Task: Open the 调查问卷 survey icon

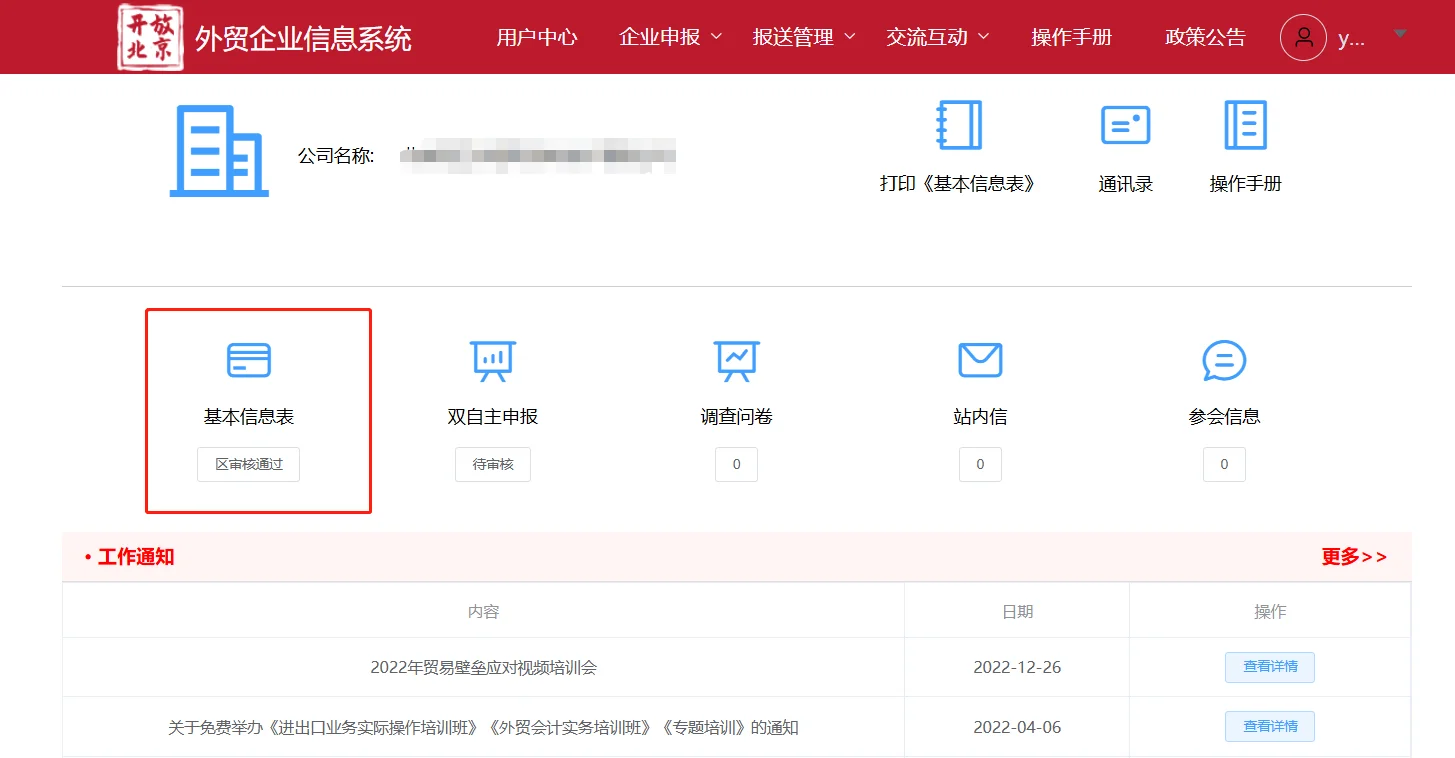Action: [x=735, y=360]
